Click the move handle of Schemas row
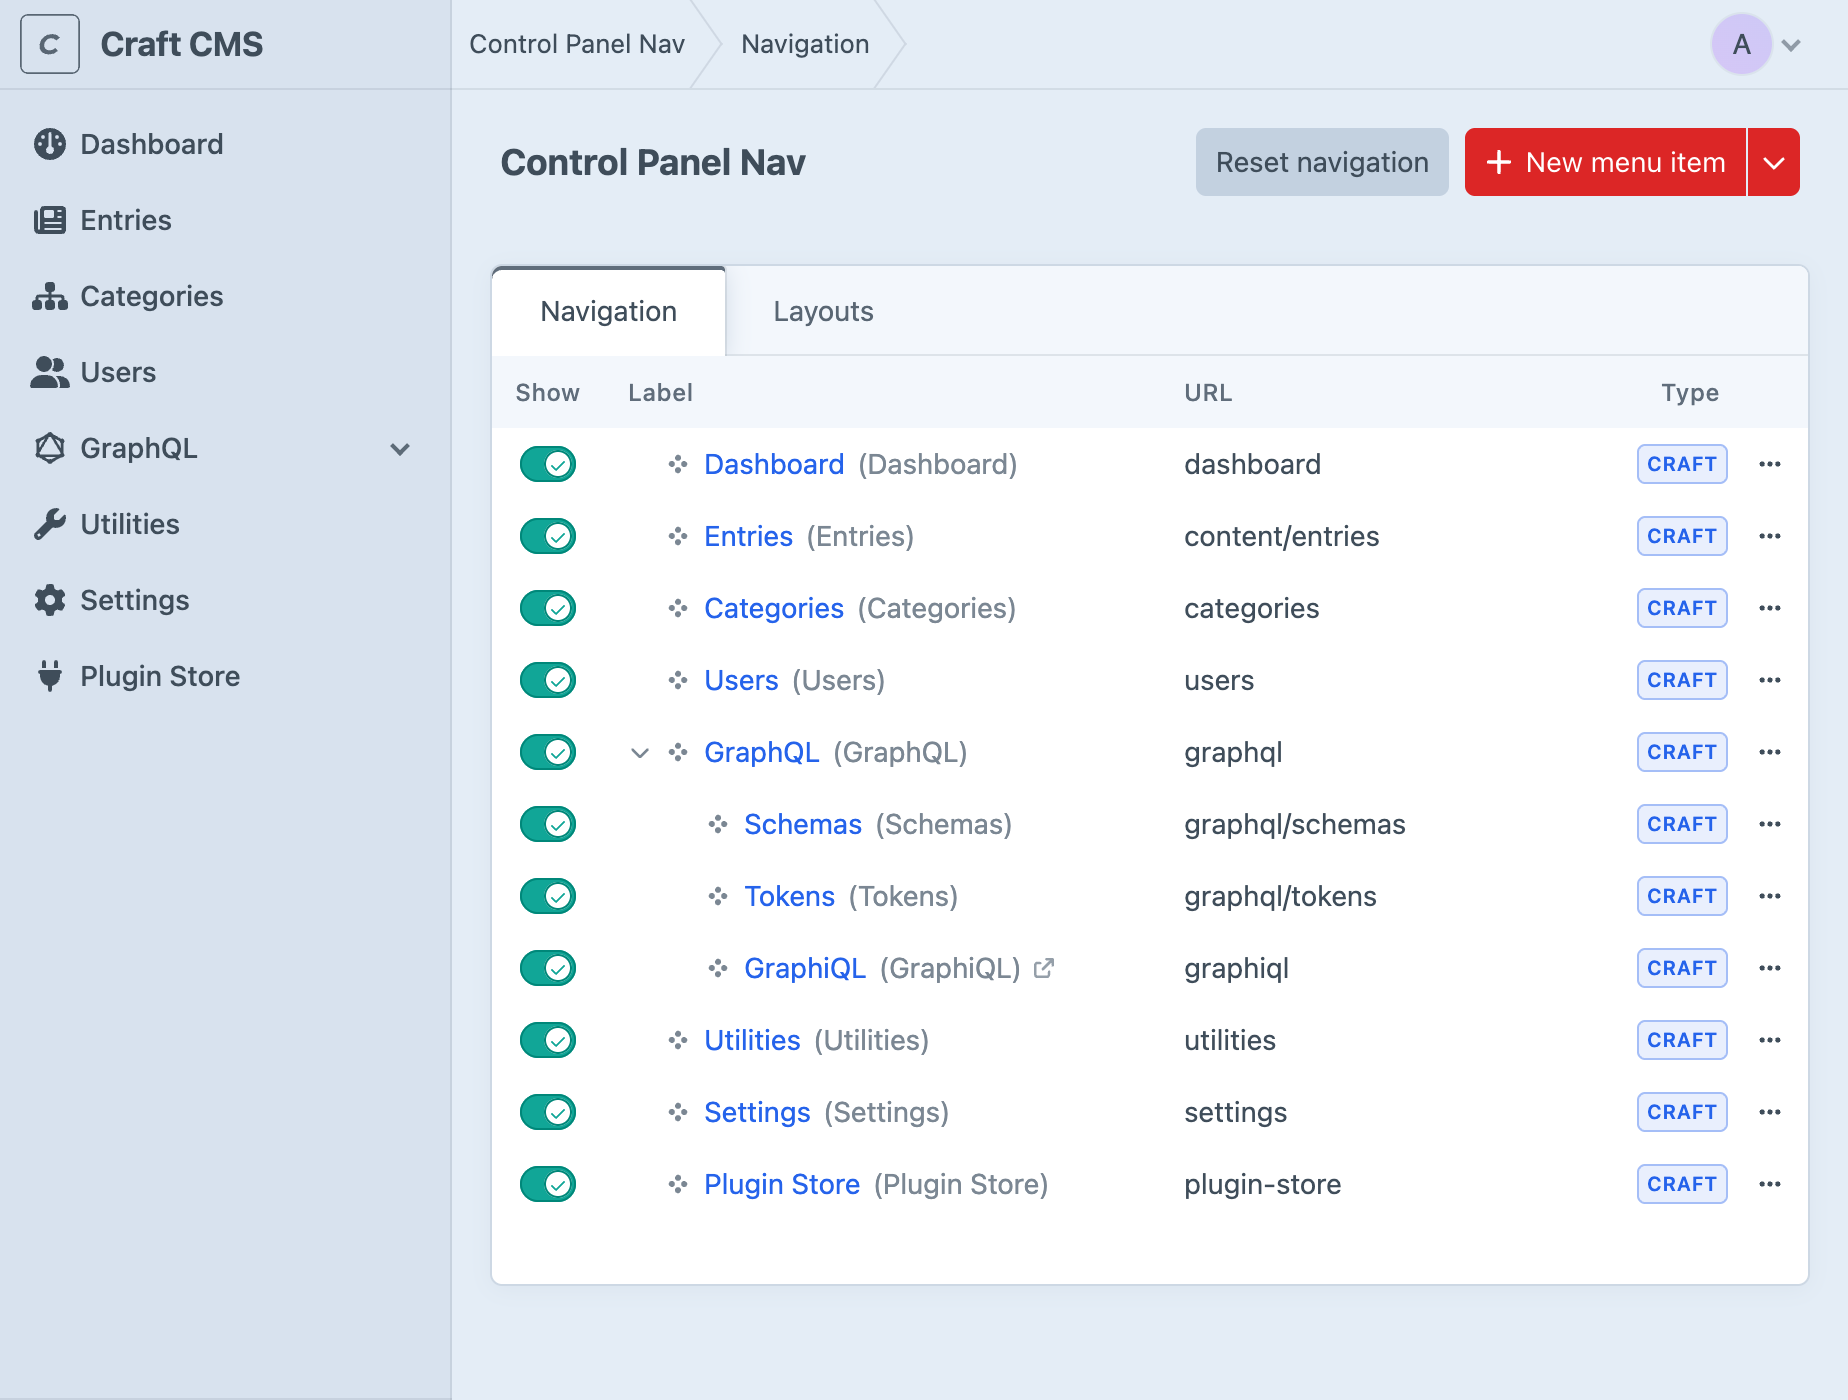This screenshot has width=1848, height=1400. (718, 824)
